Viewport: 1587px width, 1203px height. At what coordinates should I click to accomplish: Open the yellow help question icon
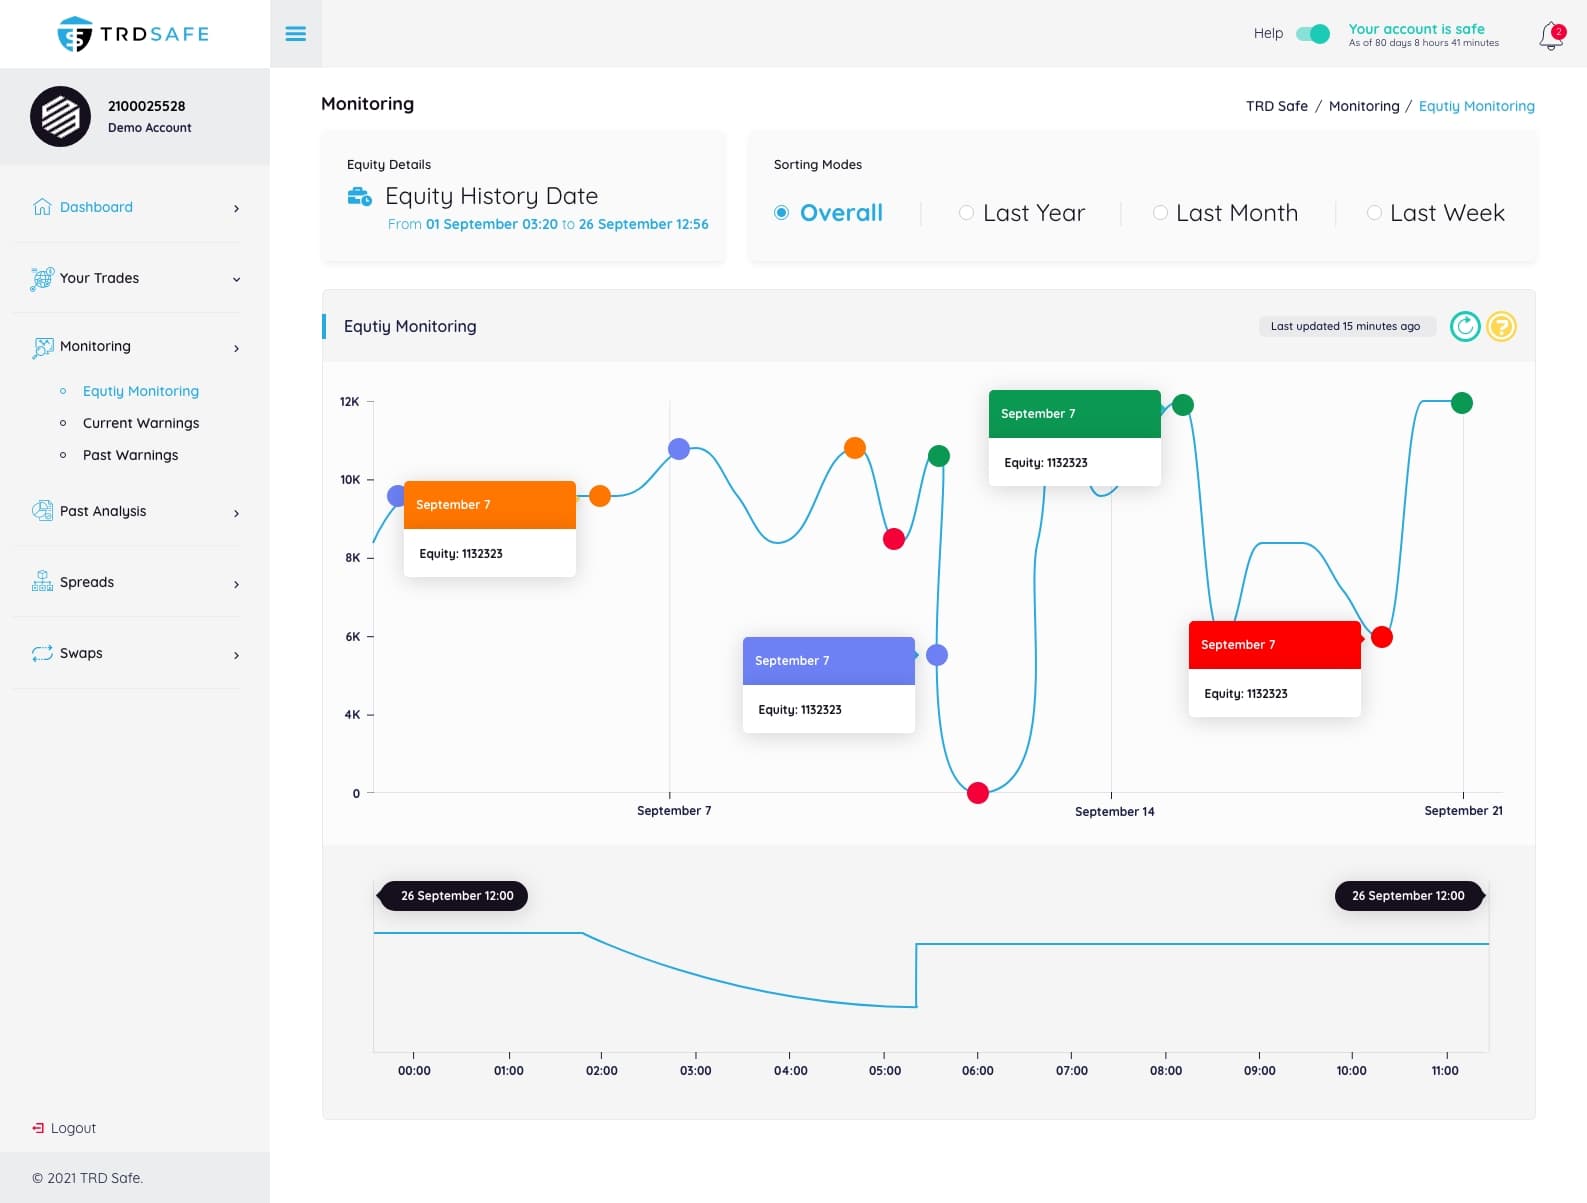[1501, 326]
